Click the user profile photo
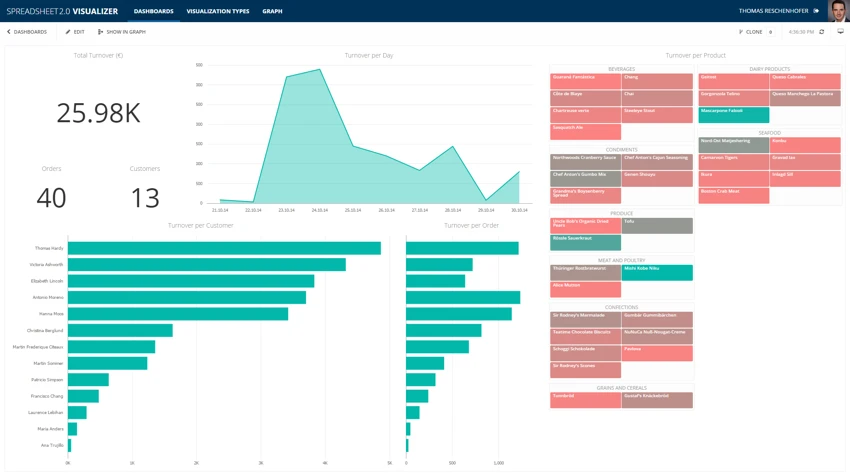The height and width of the screenshot is (476, 850). click(838, 11)
